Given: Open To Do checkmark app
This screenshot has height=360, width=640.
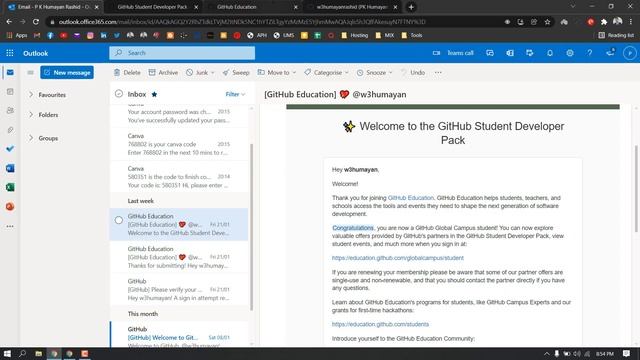Looking at the screenshot, I should (10, 149).
